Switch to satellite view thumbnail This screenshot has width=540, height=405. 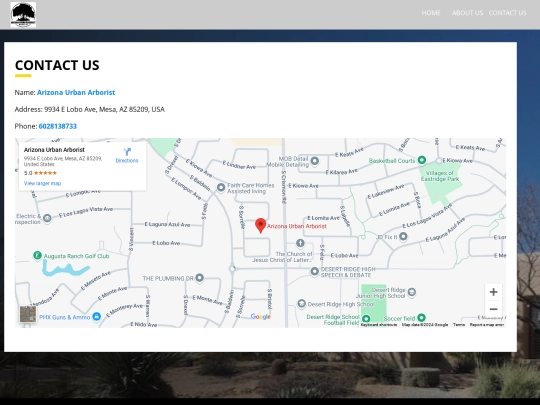tap(28, 314)
